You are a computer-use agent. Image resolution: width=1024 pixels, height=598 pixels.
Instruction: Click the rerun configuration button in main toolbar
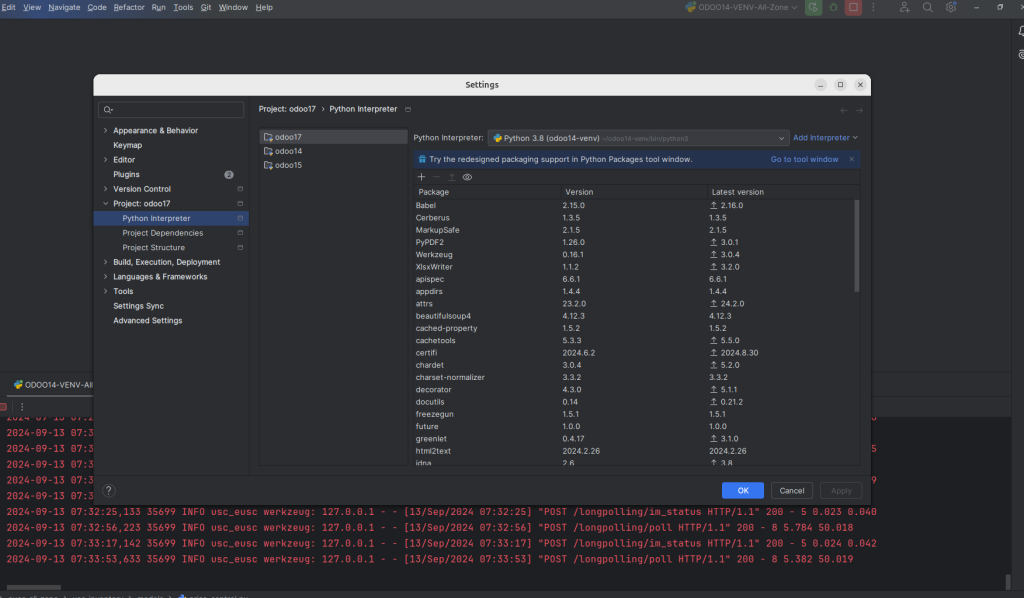pos(813,8)
